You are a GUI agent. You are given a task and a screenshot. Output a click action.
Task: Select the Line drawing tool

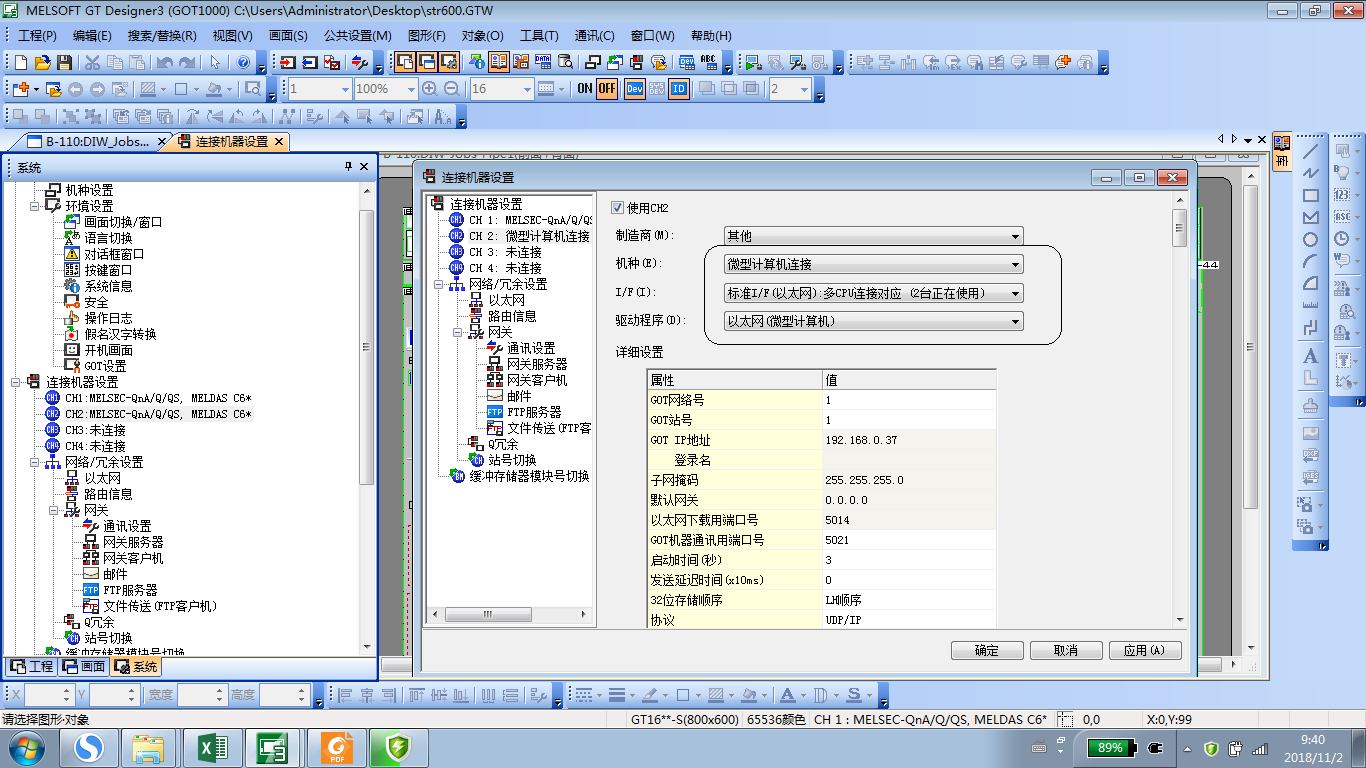(x=1311, y=151)
